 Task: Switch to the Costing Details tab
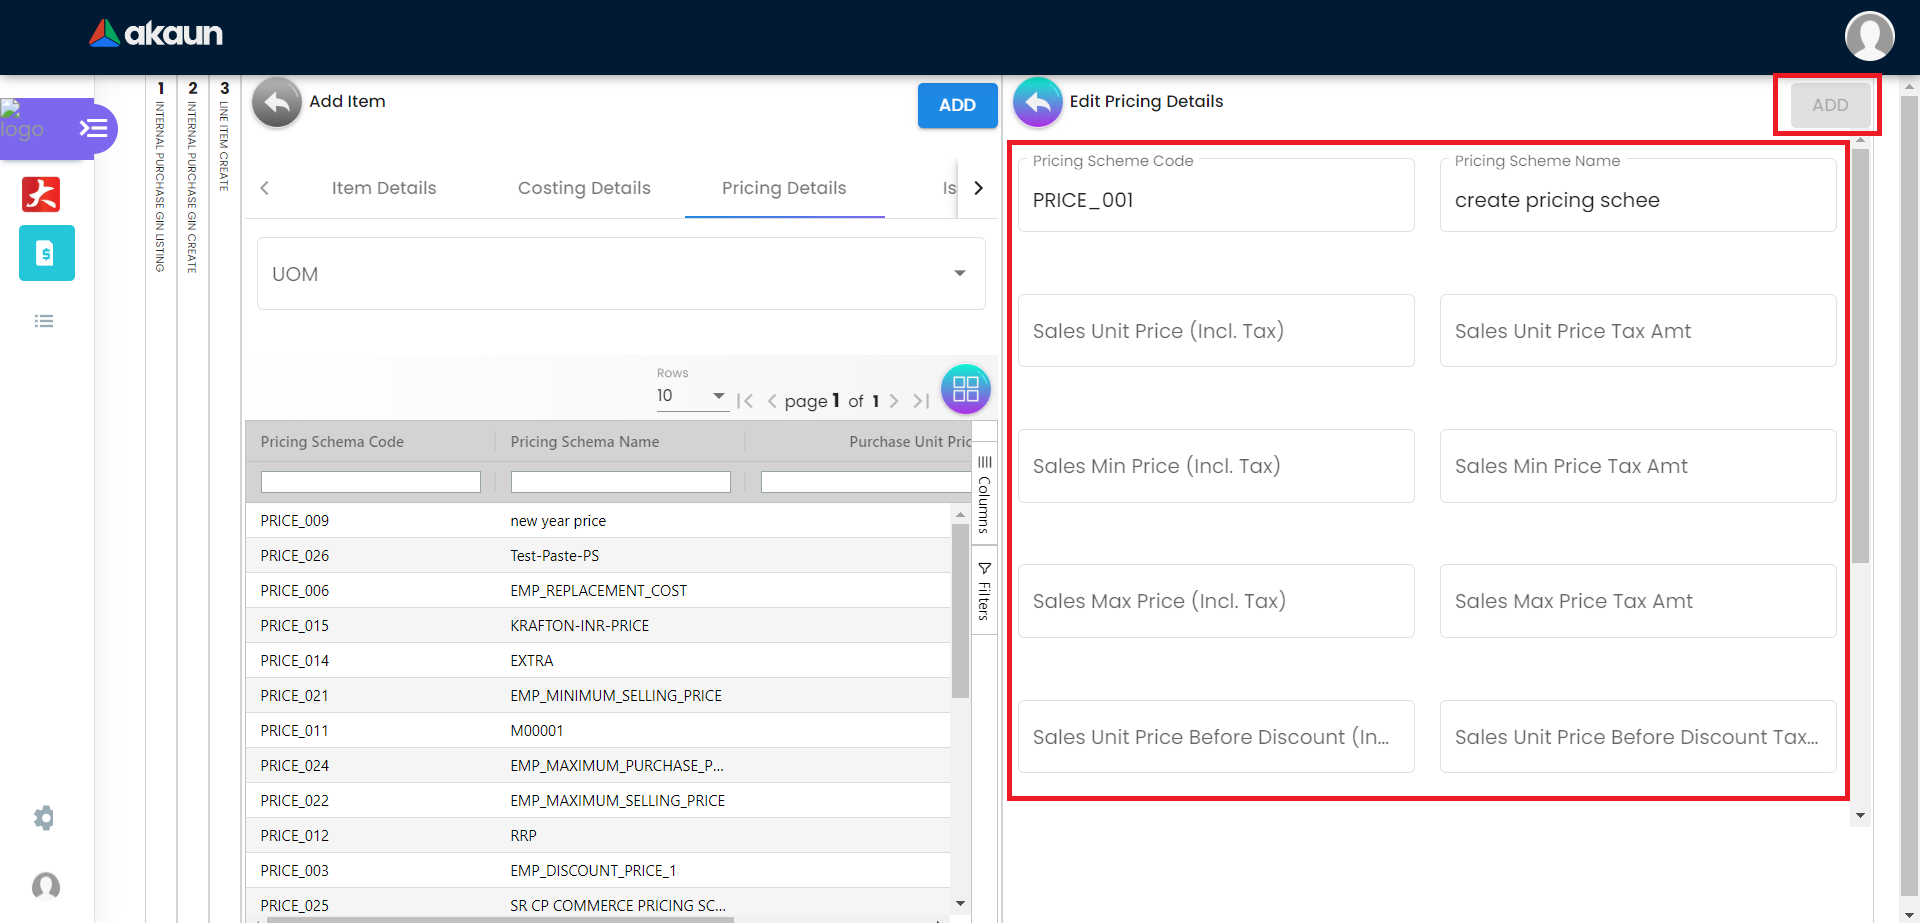[x=584, y=188]
